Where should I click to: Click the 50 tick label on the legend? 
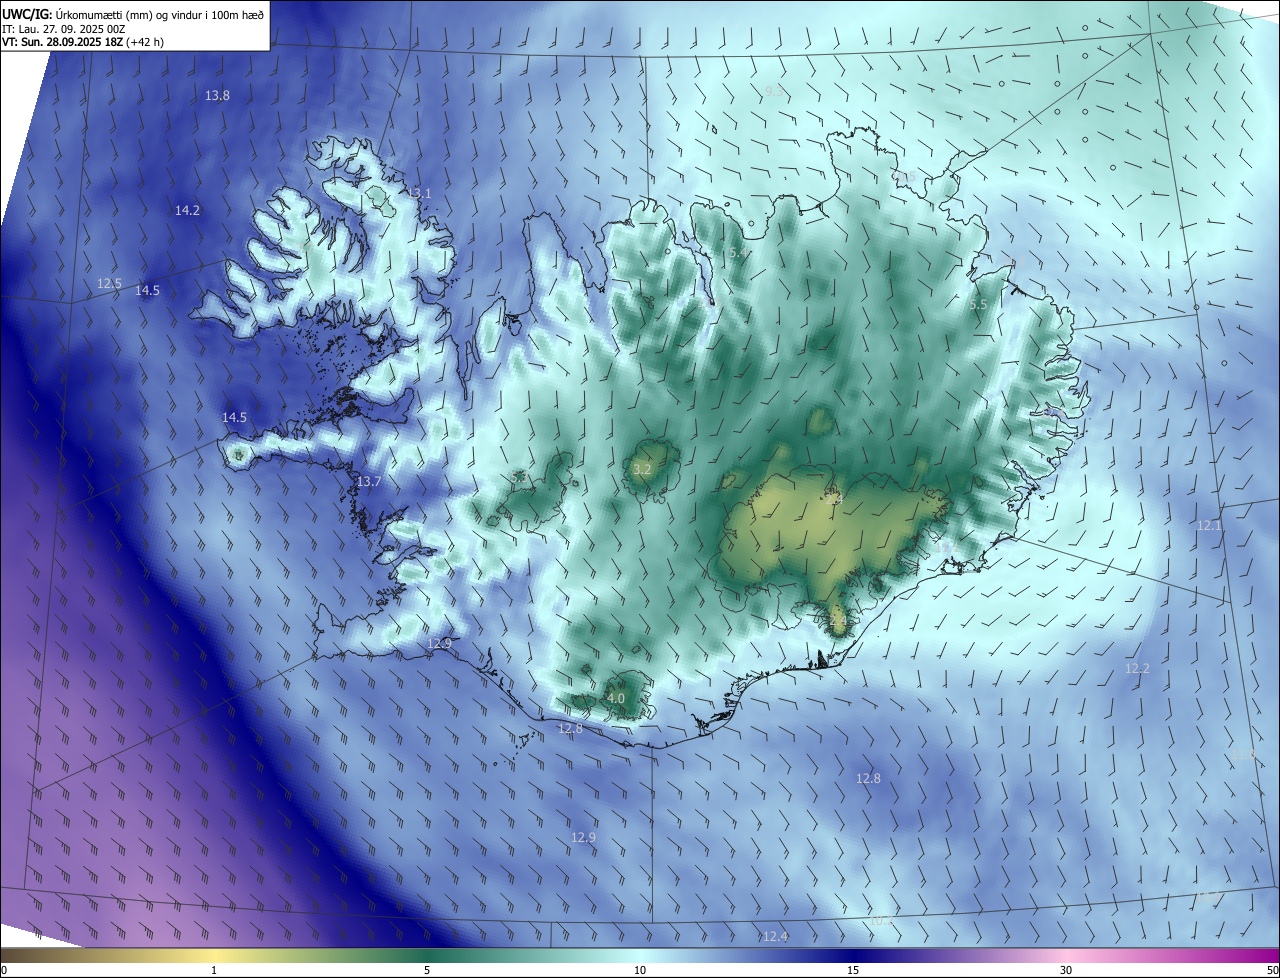point(1272,971)
